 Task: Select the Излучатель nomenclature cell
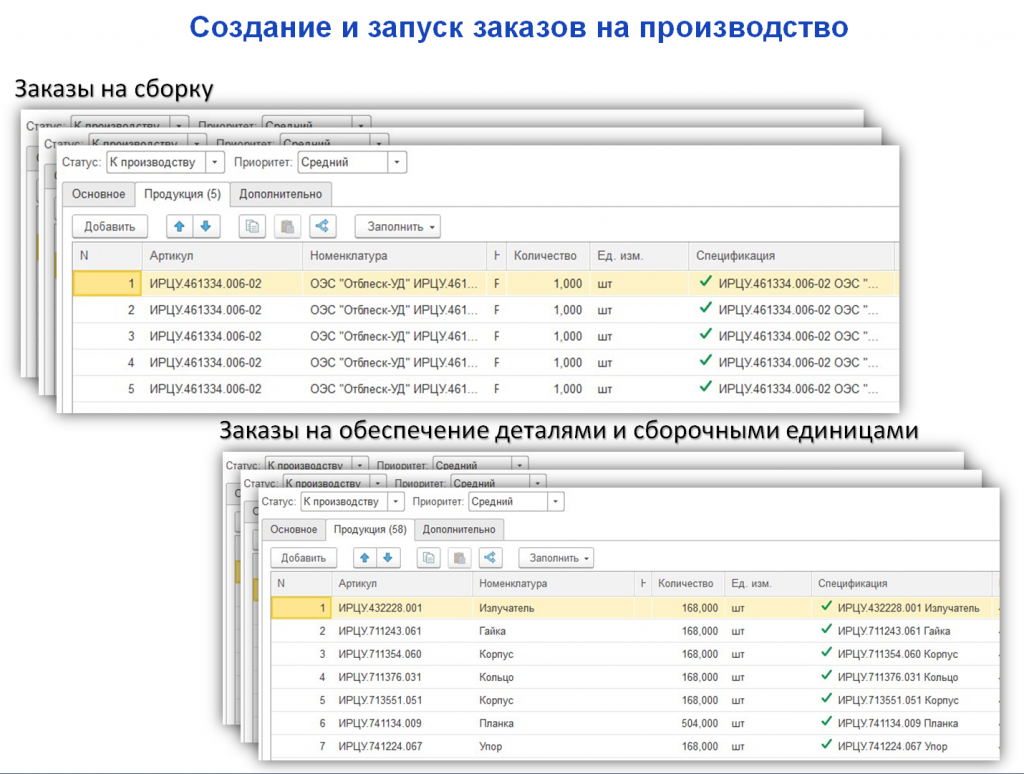click(x=553, y=608)
